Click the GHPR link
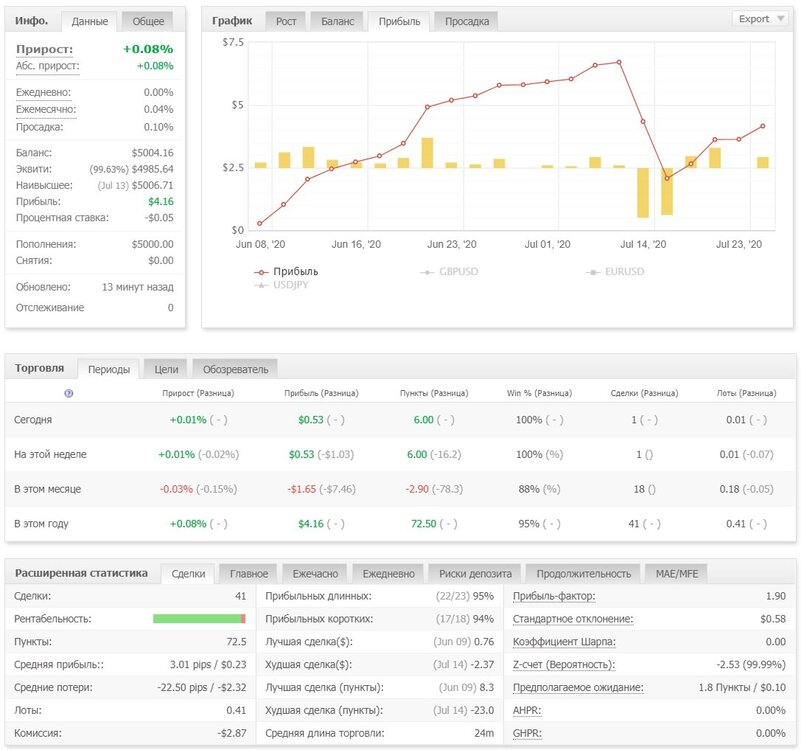 coord(527,733)
